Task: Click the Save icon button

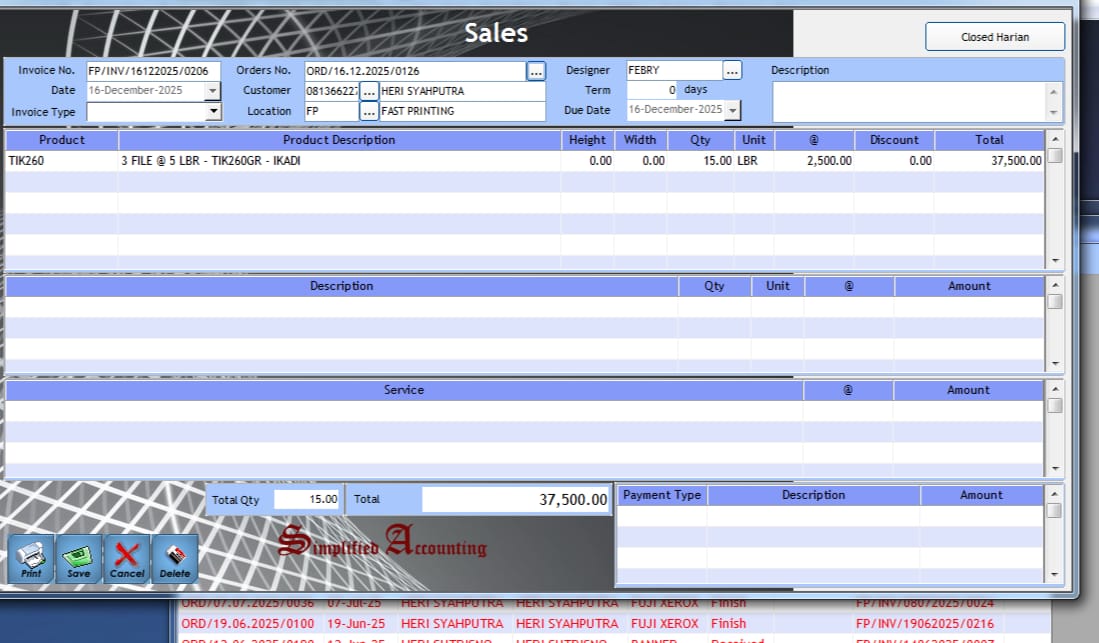Action: [79, 557]
